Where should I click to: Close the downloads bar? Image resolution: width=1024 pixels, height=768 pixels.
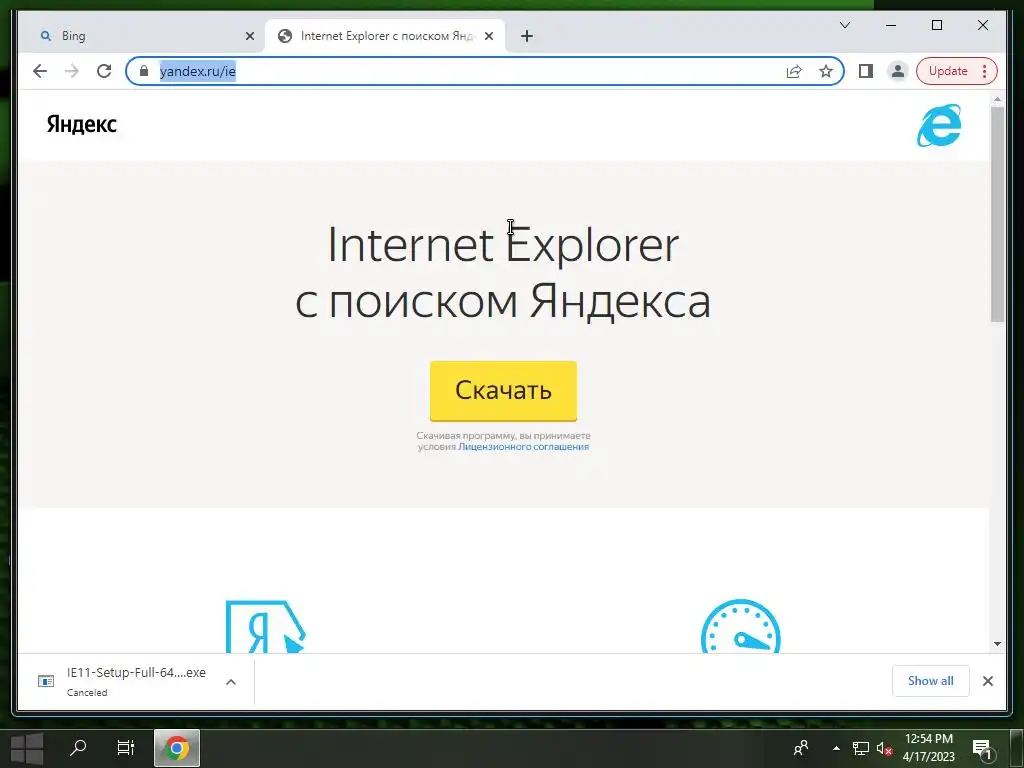pyautogui.click(x=987, y=681)
